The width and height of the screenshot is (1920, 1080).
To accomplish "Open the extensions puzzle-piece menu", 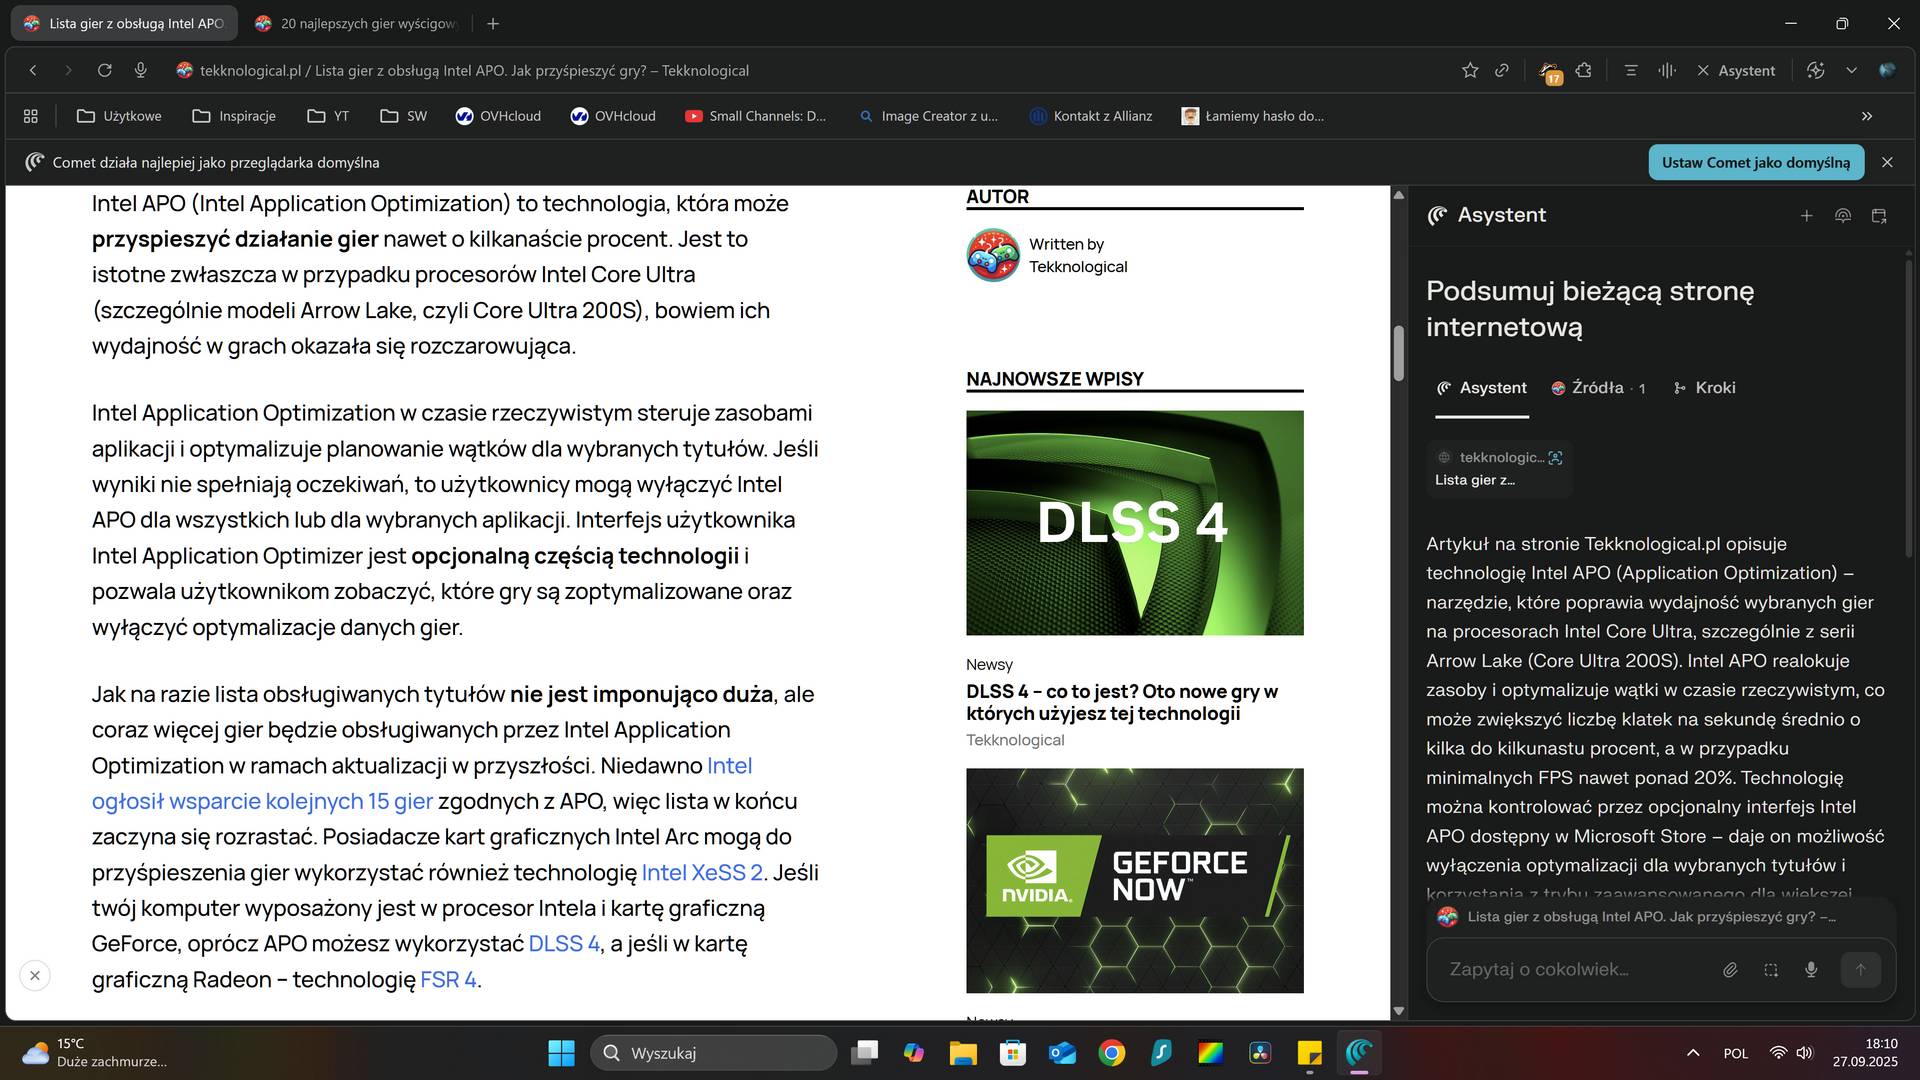I will pos(1583,71).
